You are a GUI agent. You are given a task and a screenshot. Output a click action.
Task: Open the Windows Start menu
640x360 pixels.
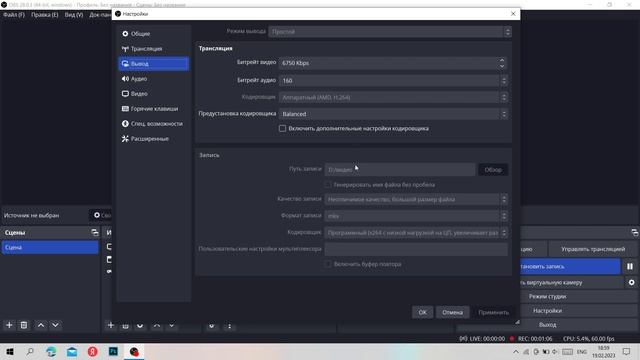click(10, 351)
